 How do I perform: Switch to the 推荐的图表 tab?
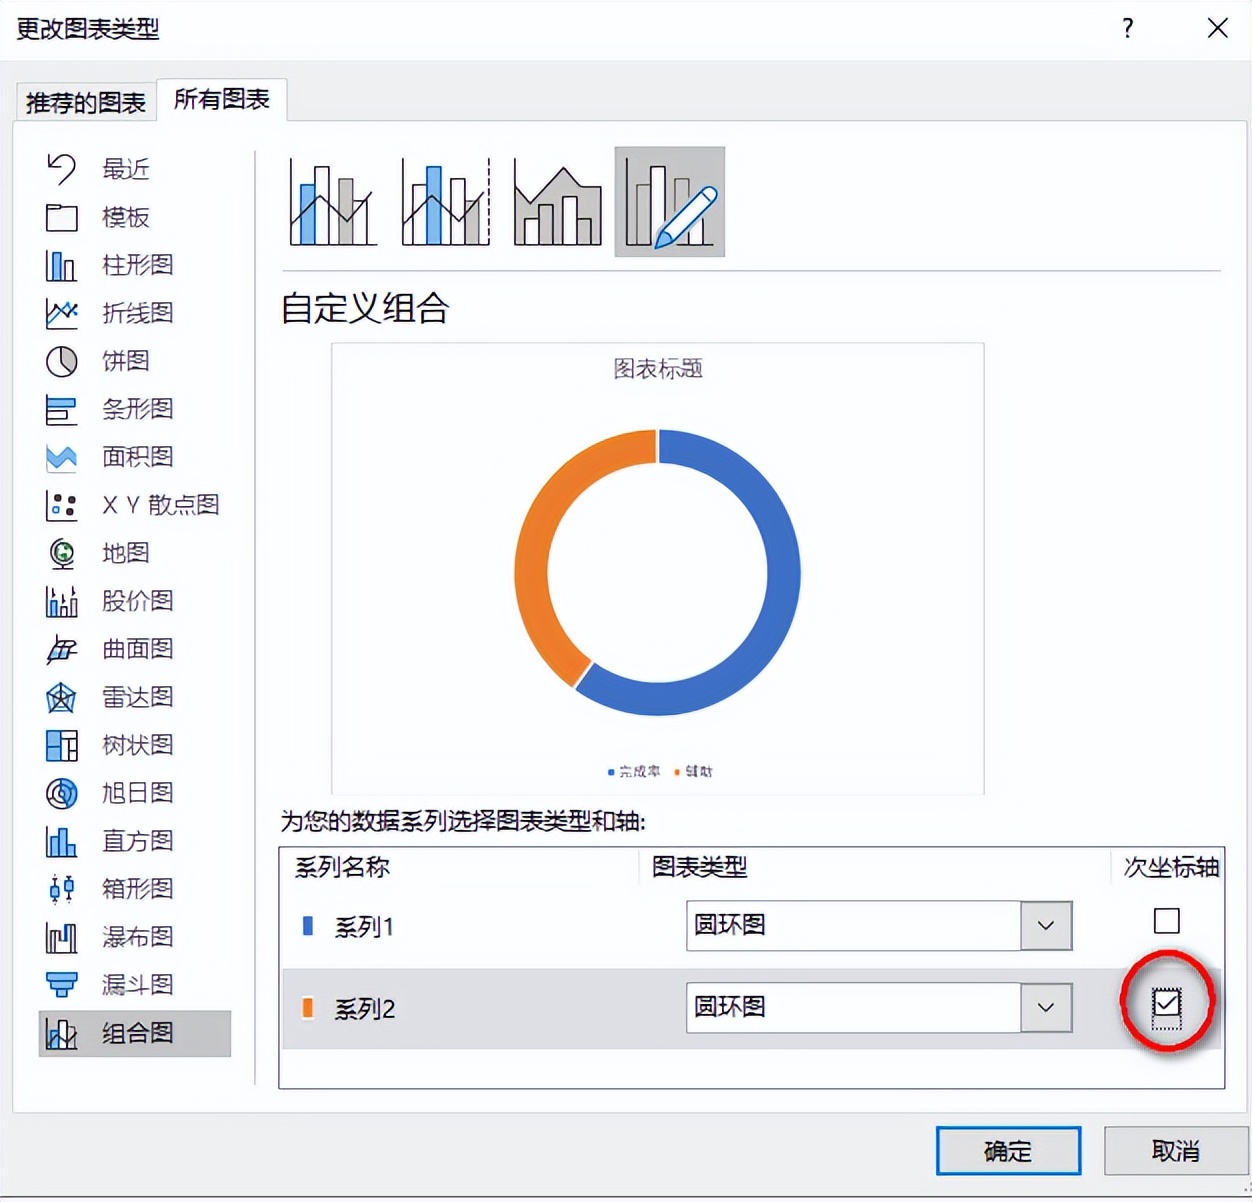85,100
